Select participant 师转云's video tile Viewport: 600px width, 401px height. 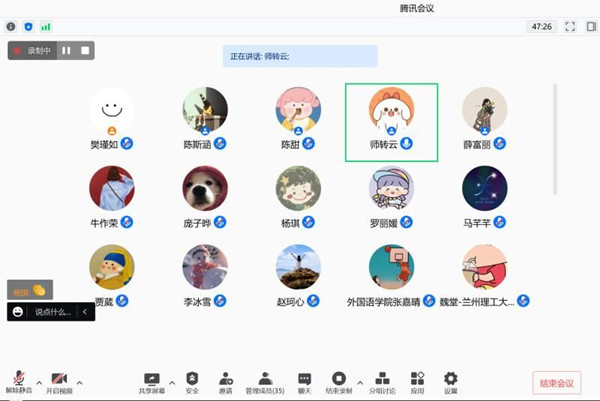coord(391,121)
